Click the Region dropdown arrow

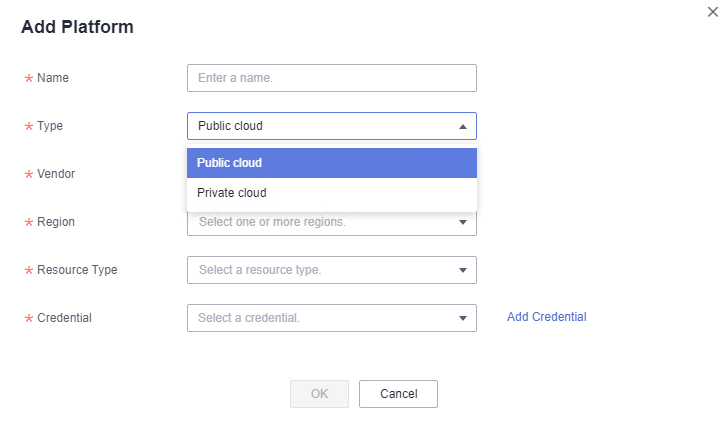pyautogui.click(x=462, y=222)
